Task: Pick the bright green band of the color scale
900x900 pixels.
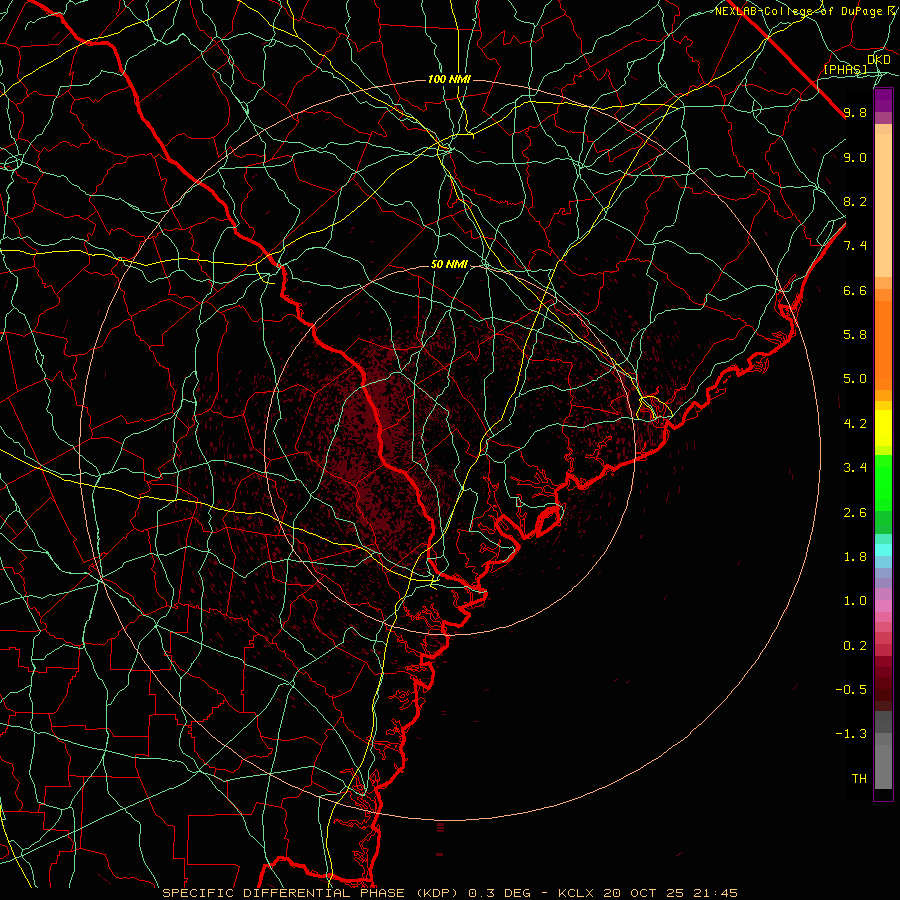Action: pos(883,482)
